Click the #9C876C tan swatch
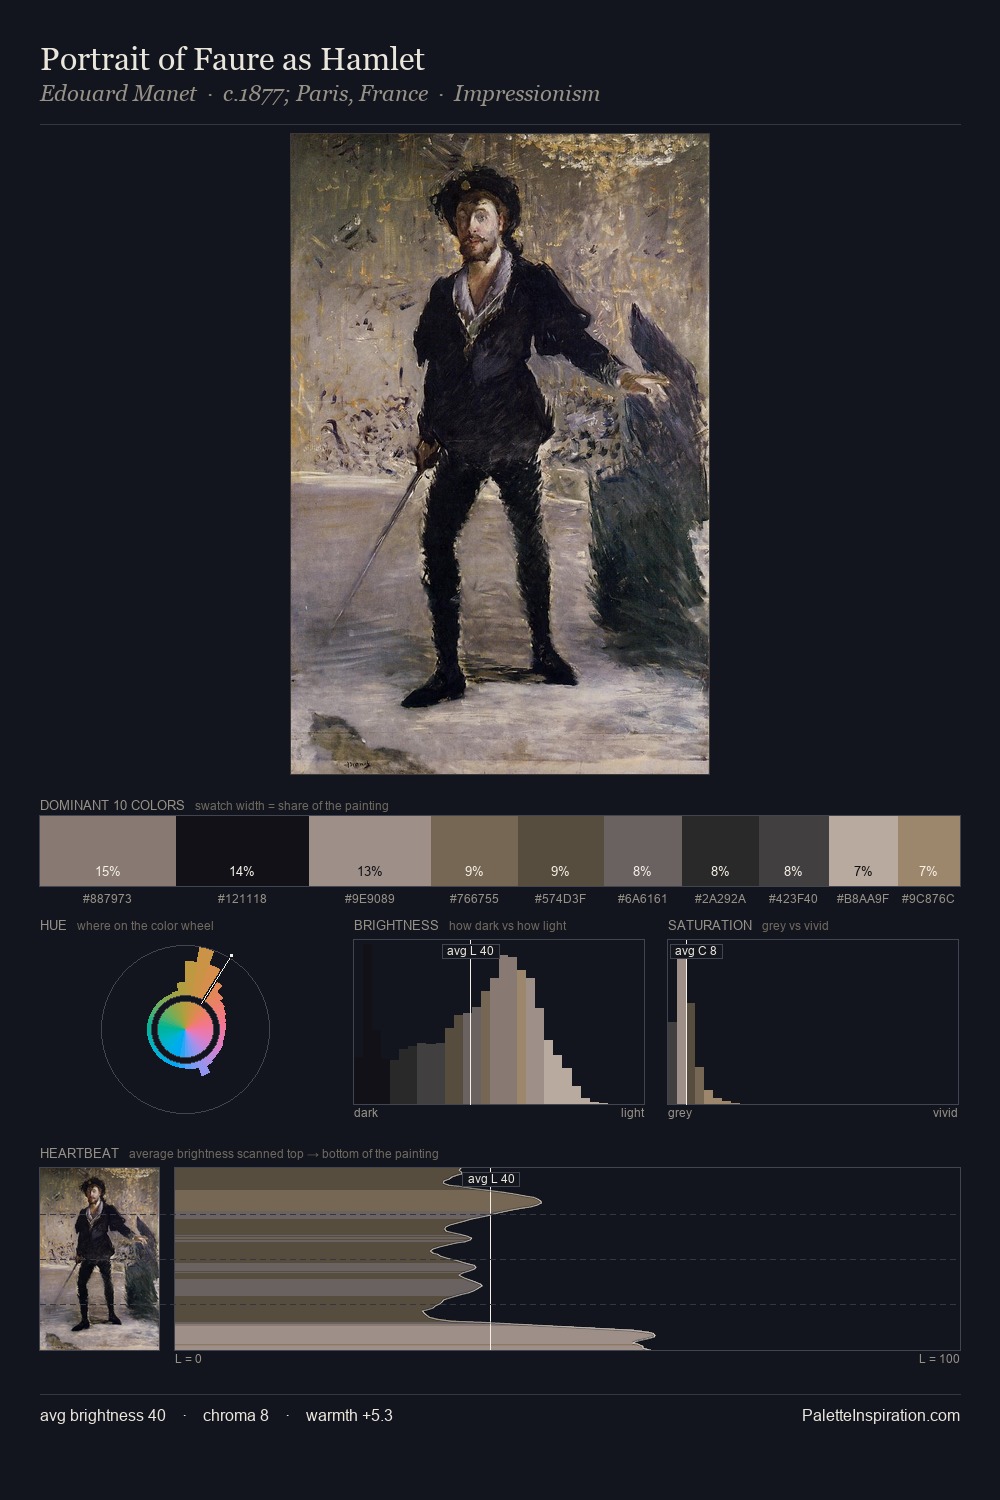The image size is (1000, 1500). point(929,851)
